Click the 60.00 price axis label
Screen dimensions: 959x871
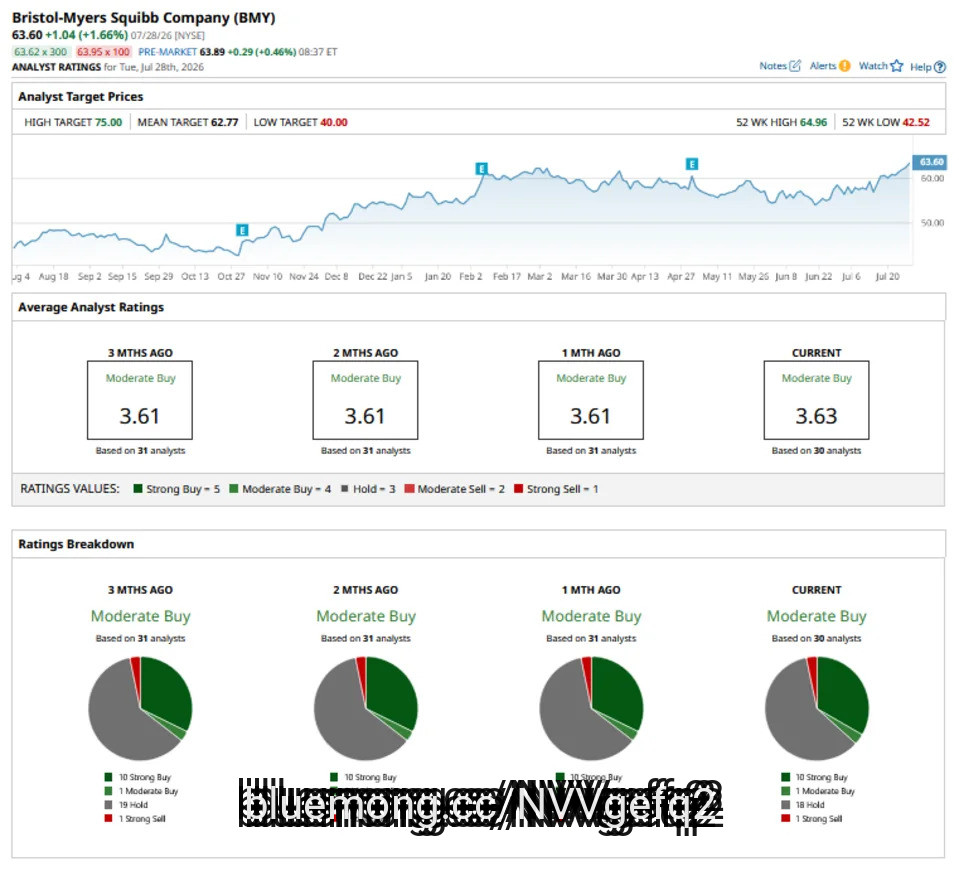932,179
